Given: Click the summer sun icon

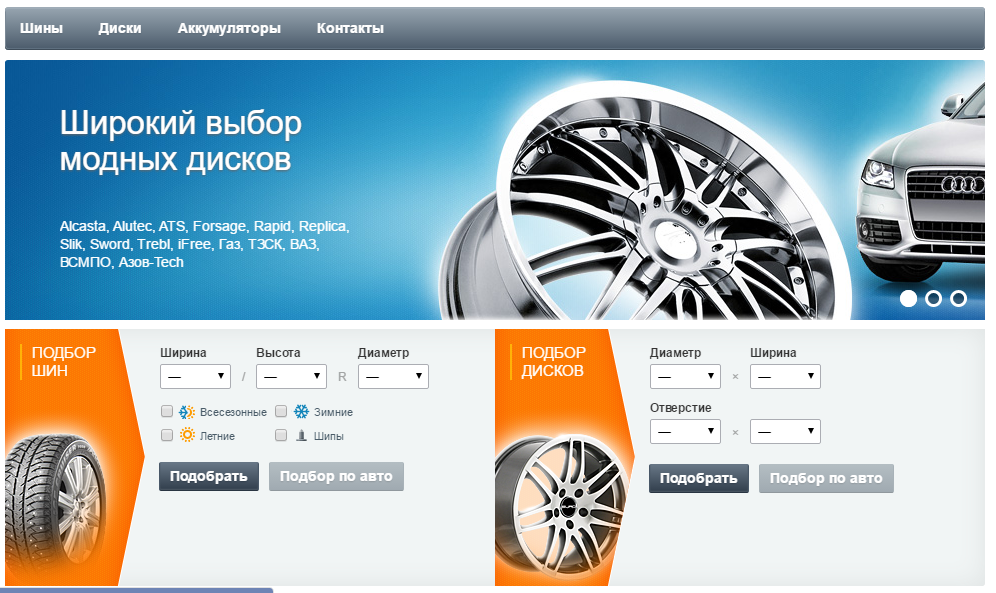Looking at the screenshot, I should (187, 435).
